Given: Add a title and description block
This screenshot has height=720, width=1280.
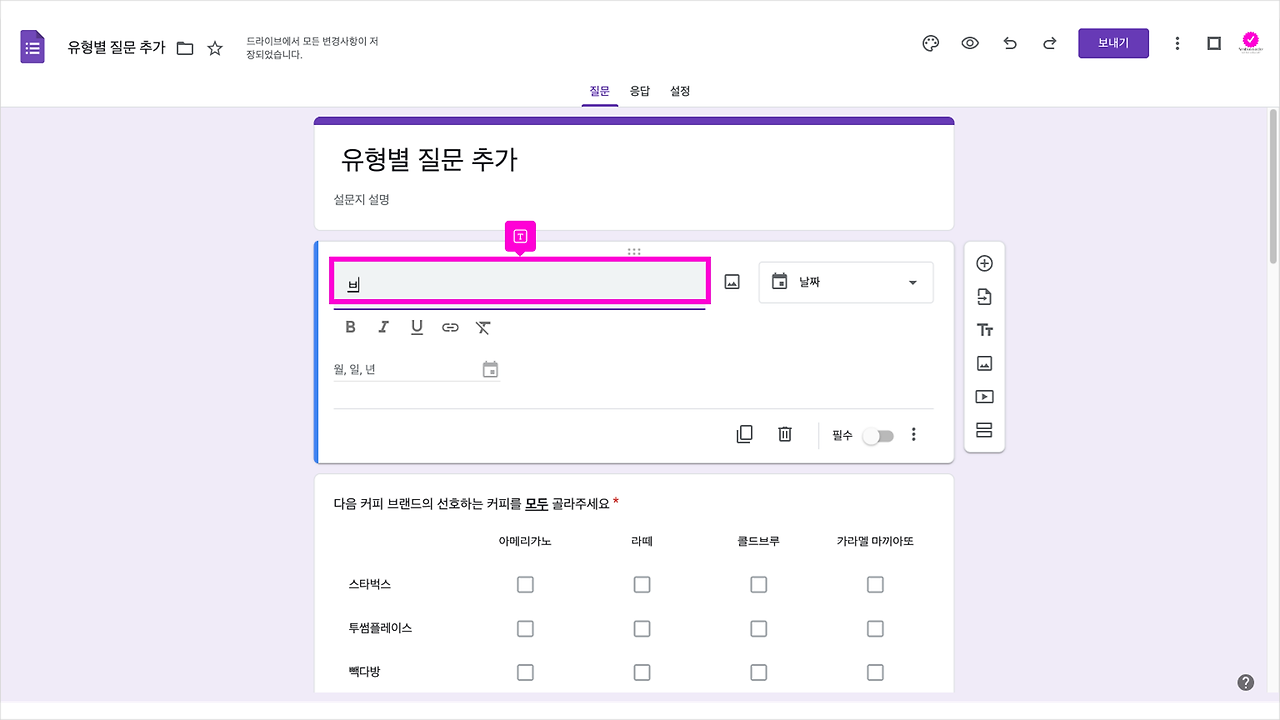Looking at the screenshot, I should pyautogui.click(x=984, y=329).
